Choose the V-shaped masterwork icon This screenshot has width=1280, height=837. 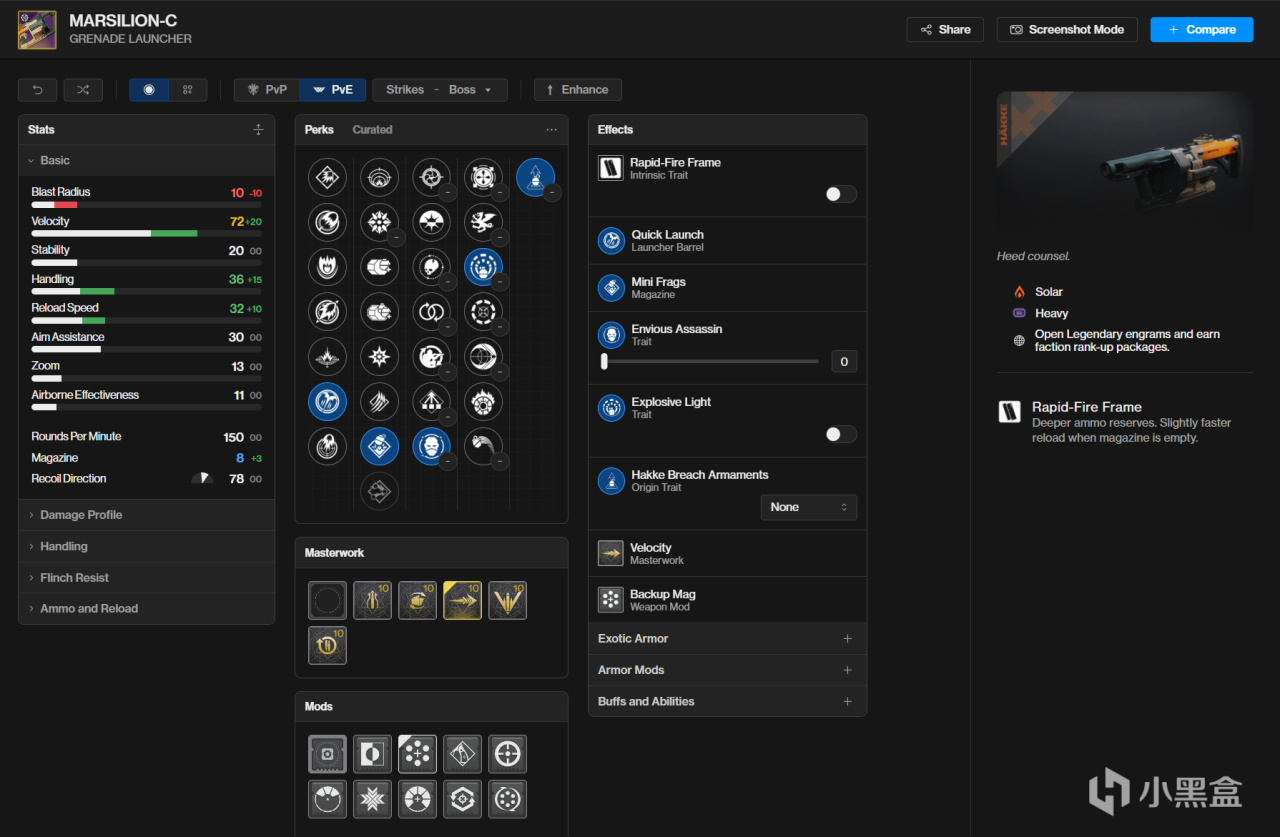[507, 600]
